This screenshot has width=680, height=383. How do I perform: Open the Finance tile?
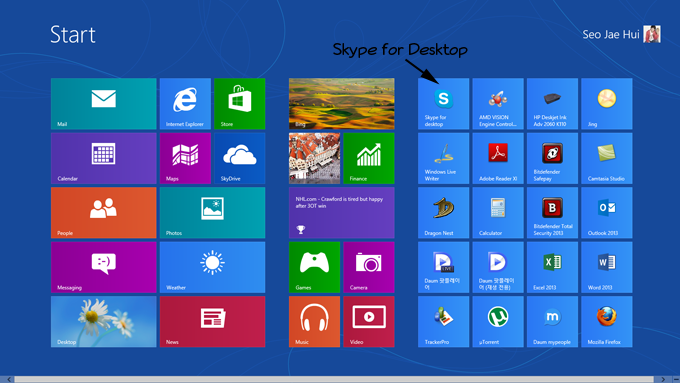pos(369,158)
